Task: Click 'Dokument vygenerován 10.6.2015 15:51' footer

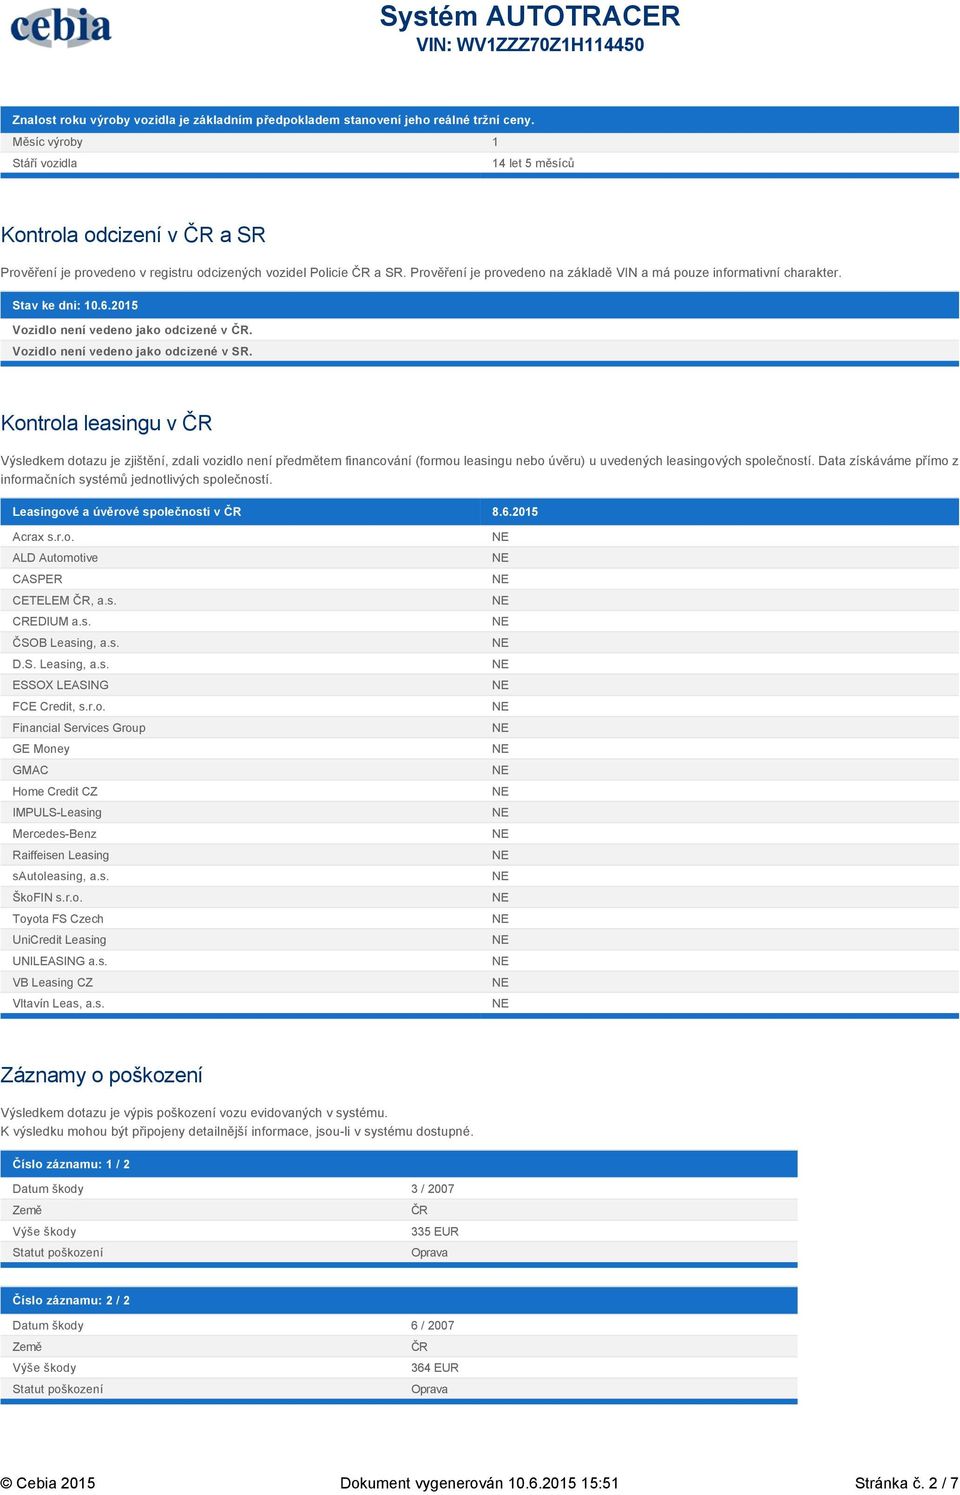Action: coord(479,1483)
